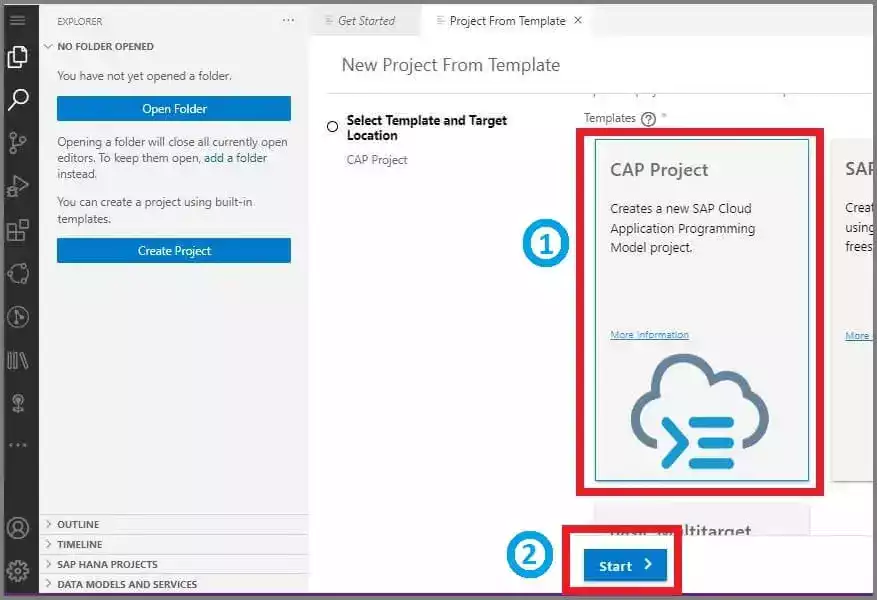The width and height of the screenshot is (877, 600).
Task: Open the Explorer view icon
Action: (18, 56)
